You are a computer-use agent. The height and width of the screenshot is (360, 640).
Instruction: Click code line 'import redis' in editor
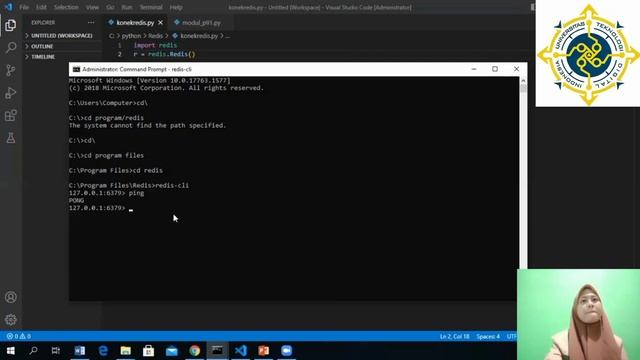click(155, 45)
